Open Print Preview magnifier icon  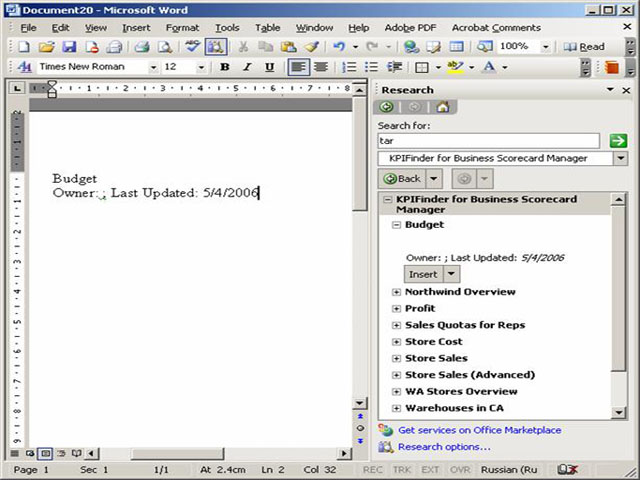point(165,47)
